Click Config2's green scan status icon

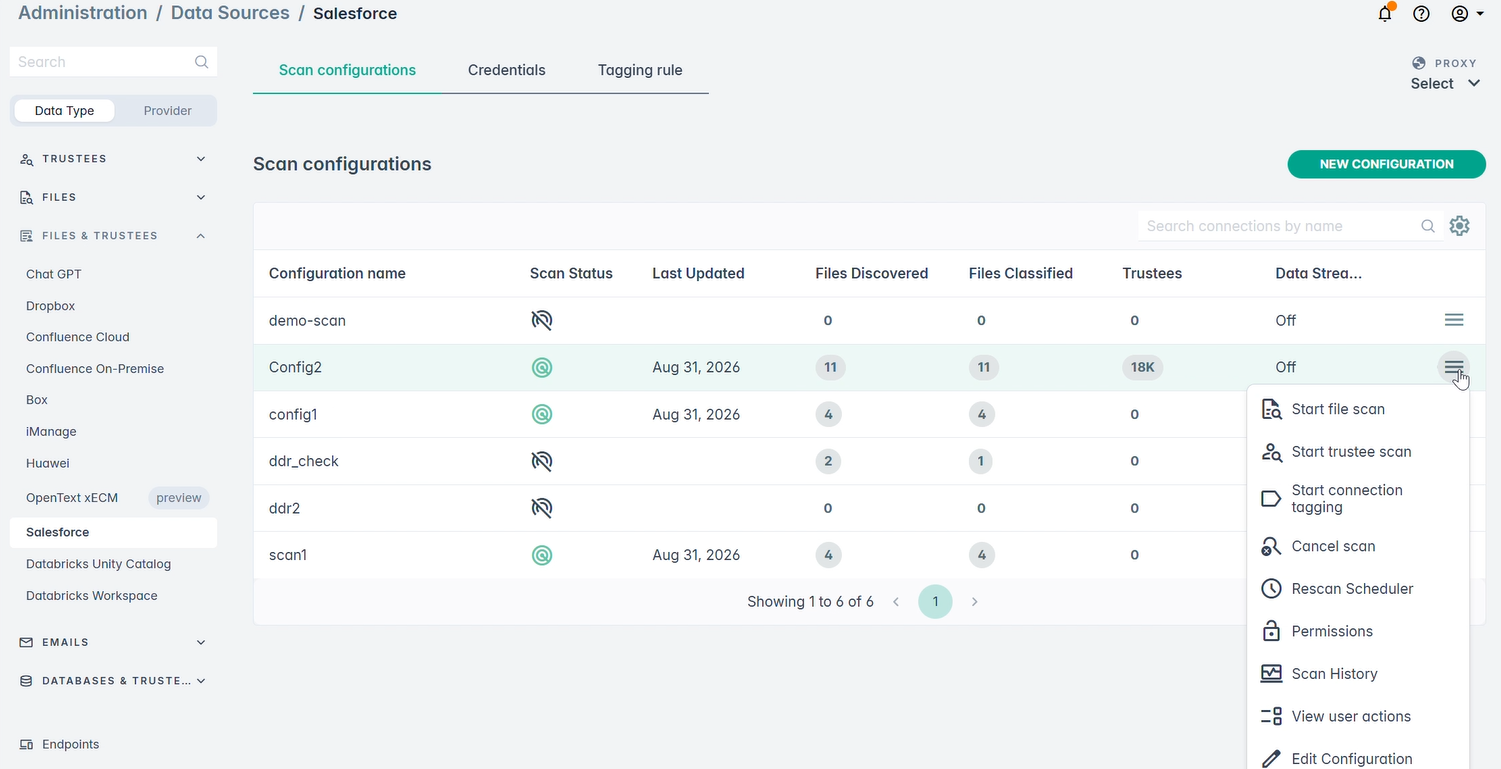(542, 367)
